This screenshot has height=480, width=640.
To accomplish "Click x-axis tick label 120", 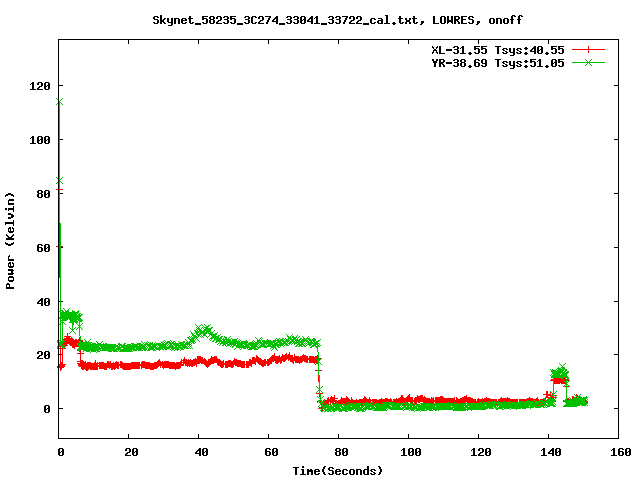I will [x=481, y=452].
